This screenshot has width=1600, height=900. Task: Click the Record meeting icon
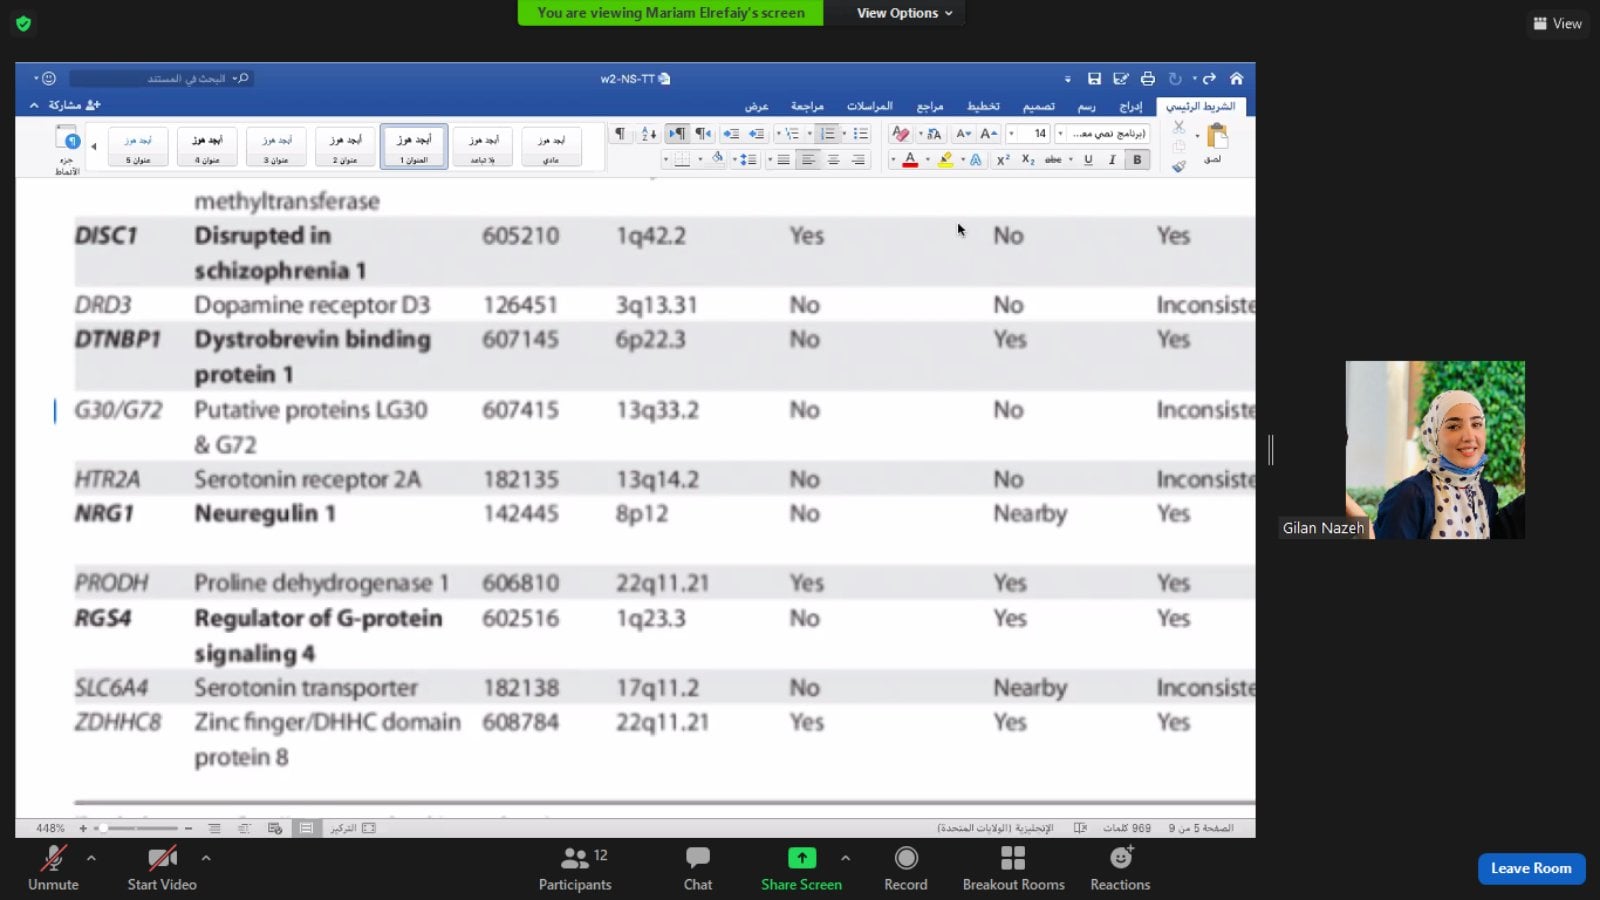click(x=906, y=858)
